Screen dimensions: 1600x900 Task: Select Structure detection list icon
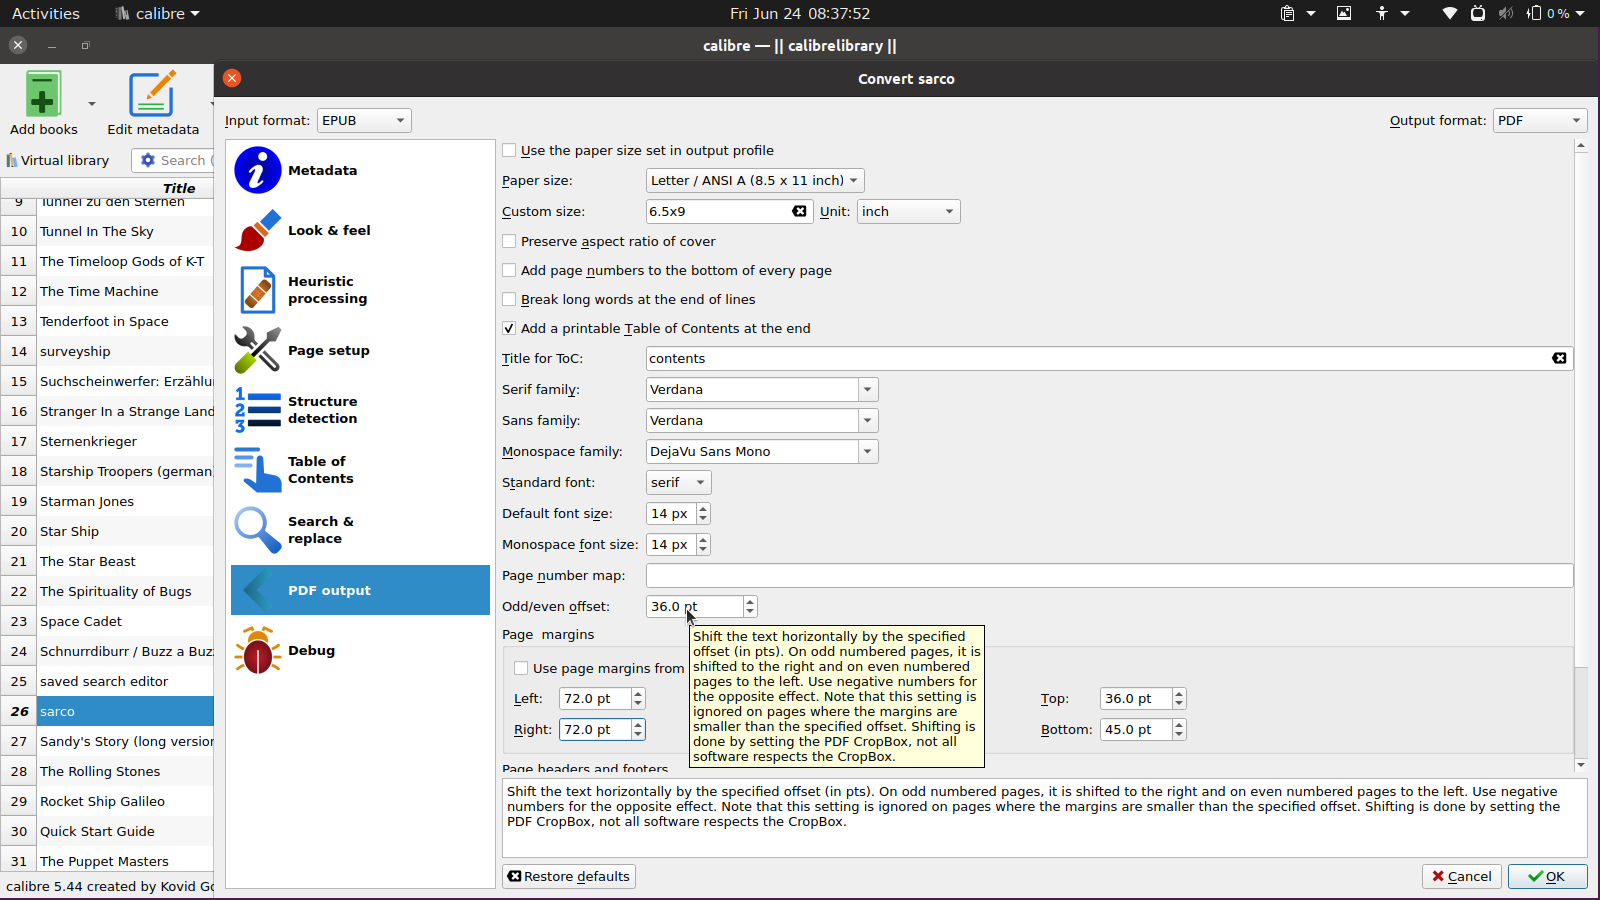pyautogui.click(x=257, y=410)
